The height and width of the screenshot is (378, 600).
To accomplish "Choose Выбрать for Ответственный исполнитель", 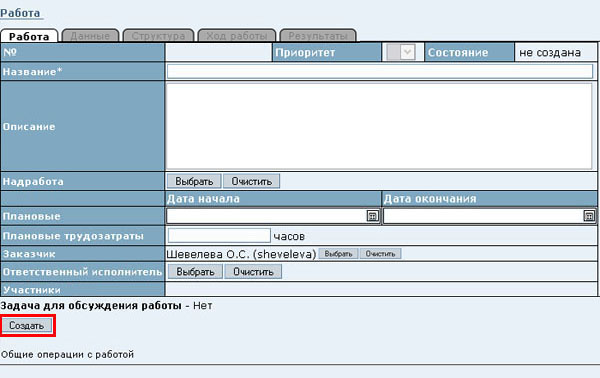I will [x=195, y=272].
